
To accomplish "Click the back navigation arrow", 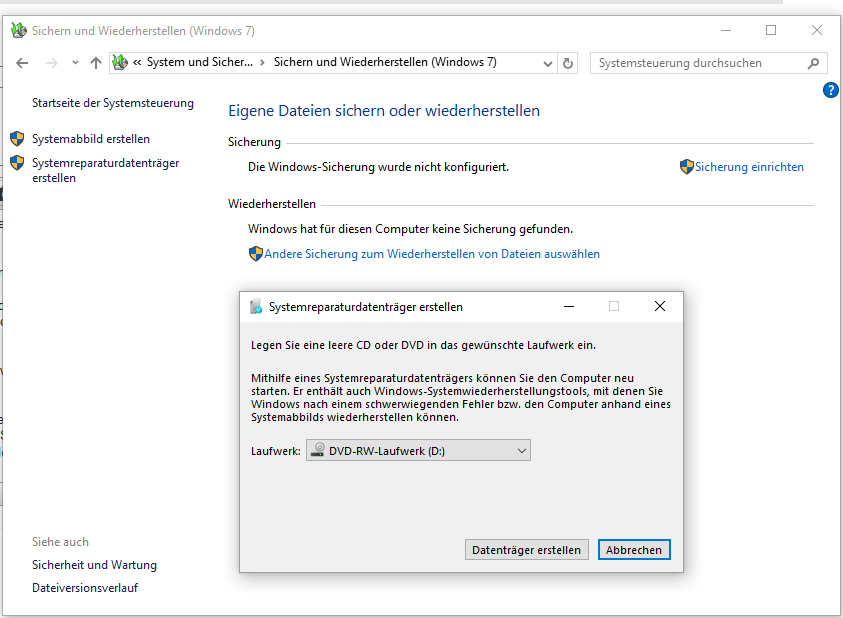I will pyautogui.click(x=22, y=63).
